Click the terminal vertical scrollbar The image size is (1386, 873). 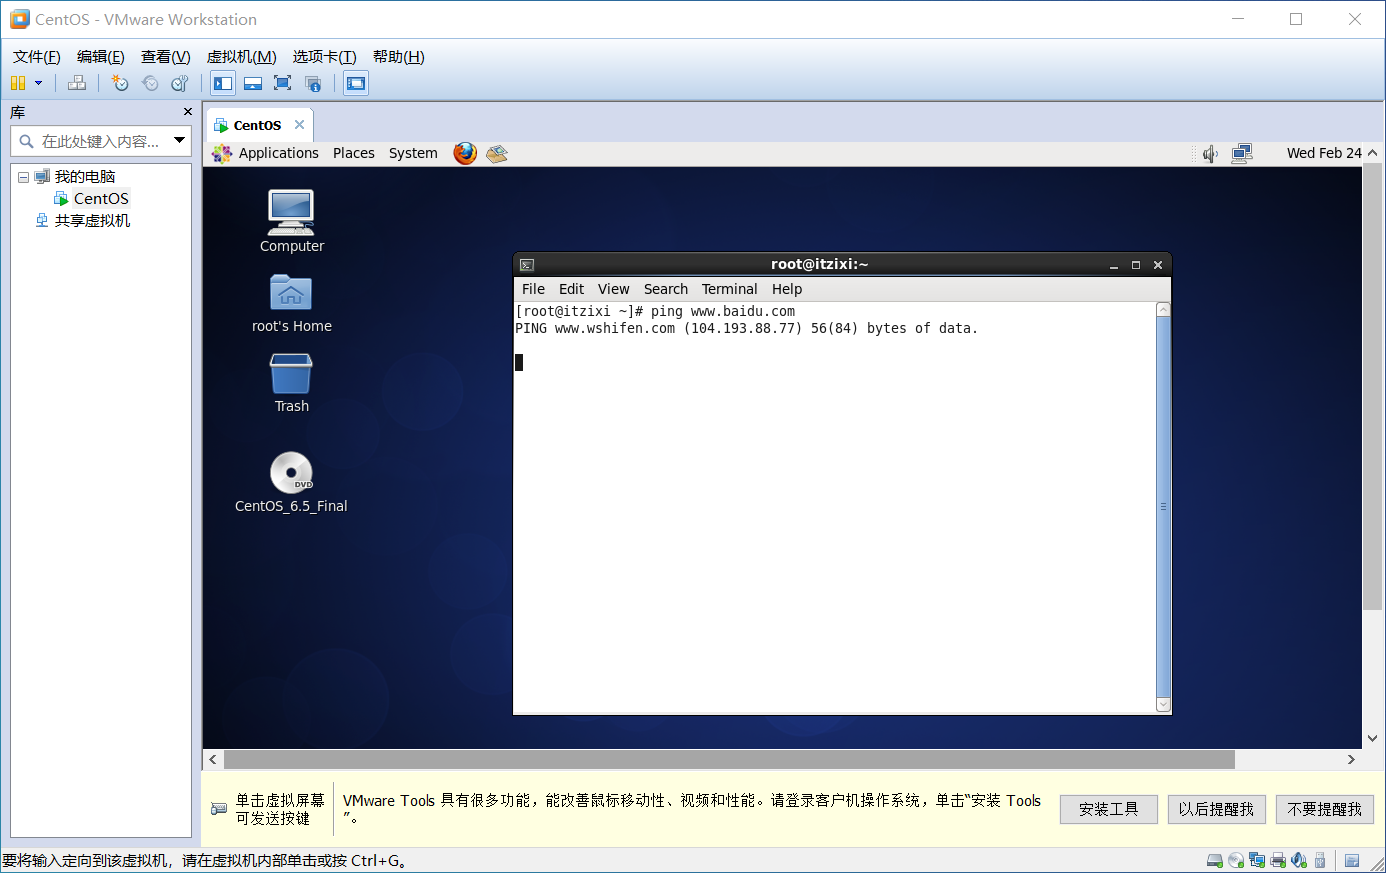[1163, 507]
